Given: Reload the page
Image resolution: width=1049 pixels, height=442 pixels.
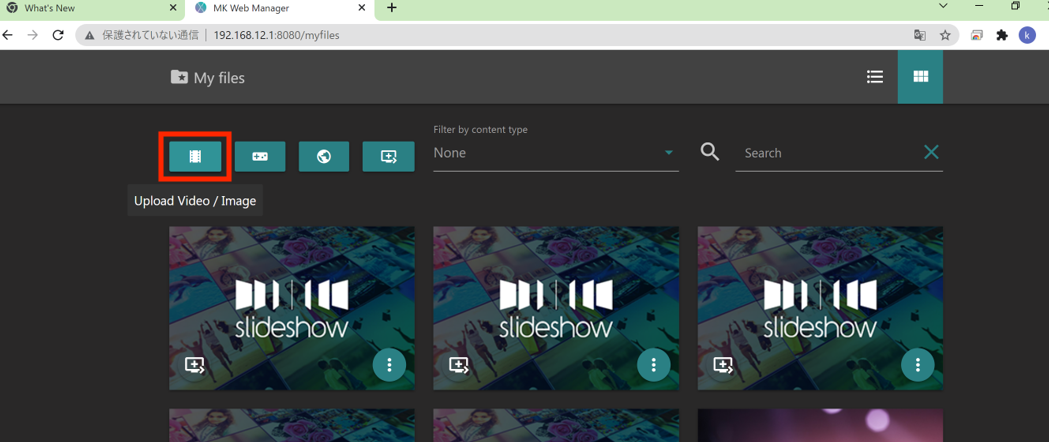Looking at the screenshot, I should (58, 35).
